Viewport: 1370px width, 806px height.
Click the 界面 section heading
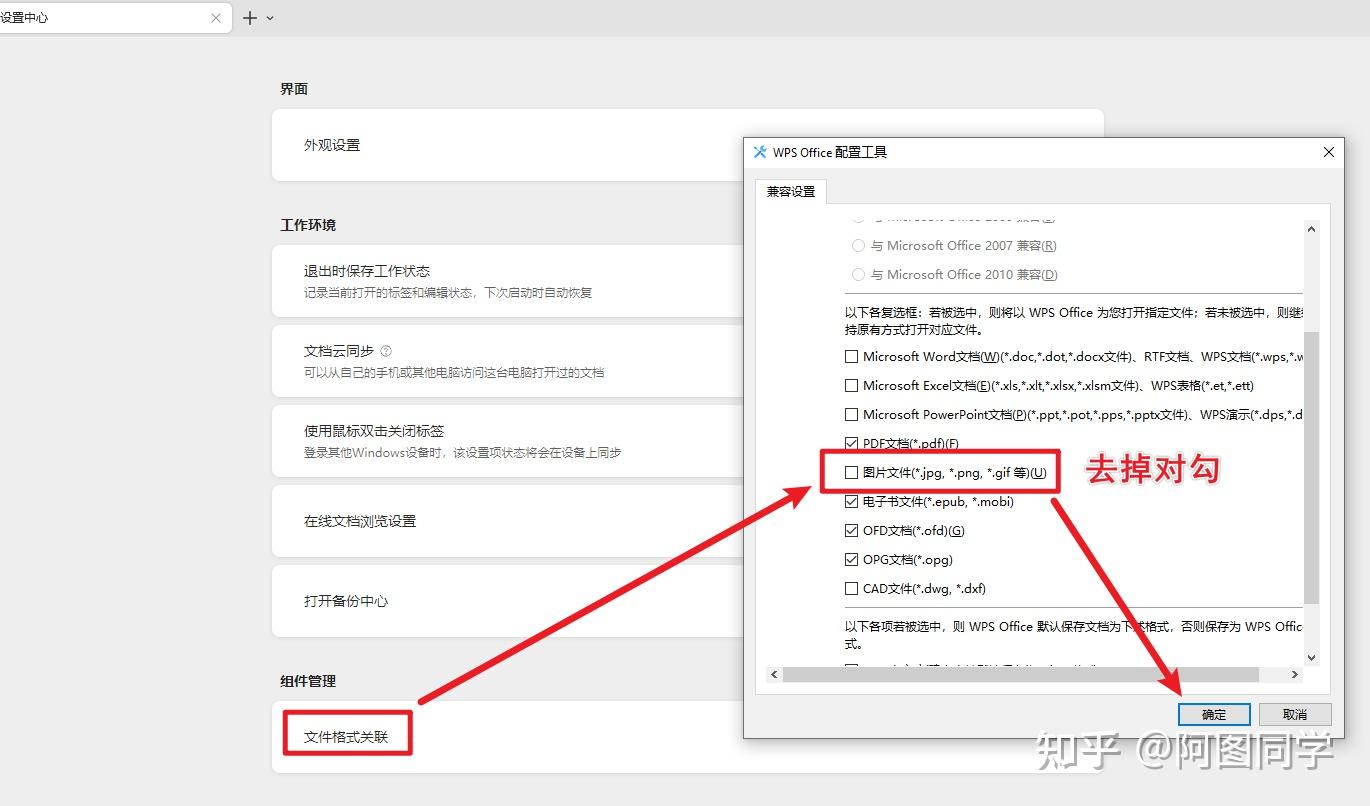[294, 89]
